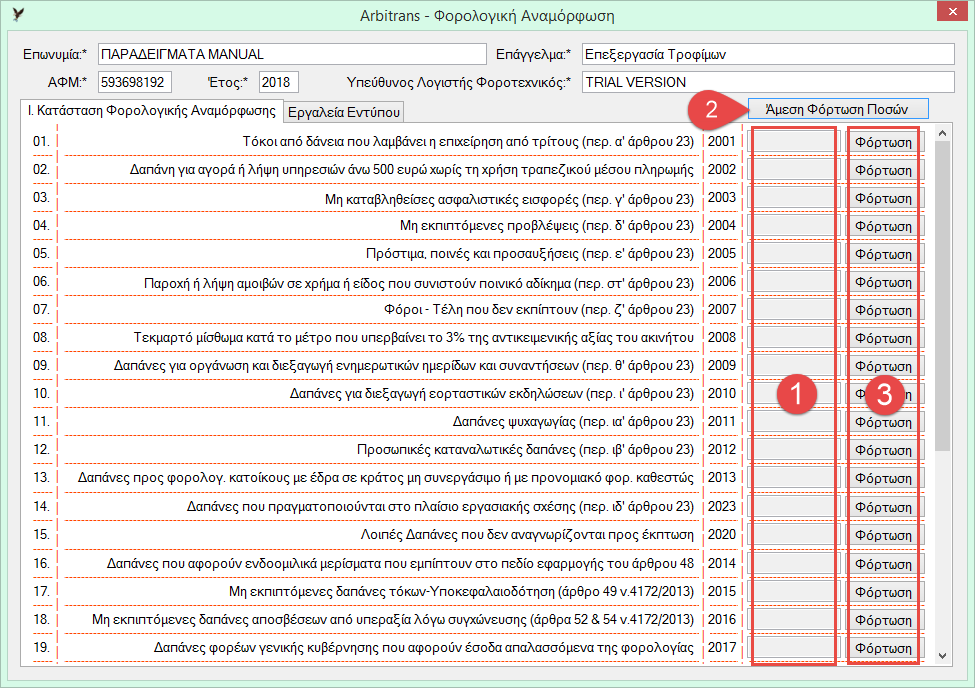Image resolution: width=975 pixels, height=688 pixels.
Task: Click the text 'Μη εκπιπτόμενες προβλέψεις'
Action: click(489, 225)
